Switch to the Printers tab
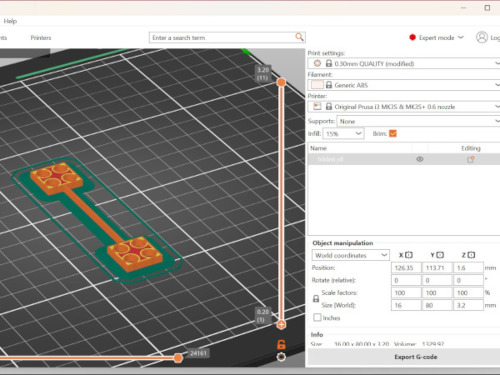 41,38
